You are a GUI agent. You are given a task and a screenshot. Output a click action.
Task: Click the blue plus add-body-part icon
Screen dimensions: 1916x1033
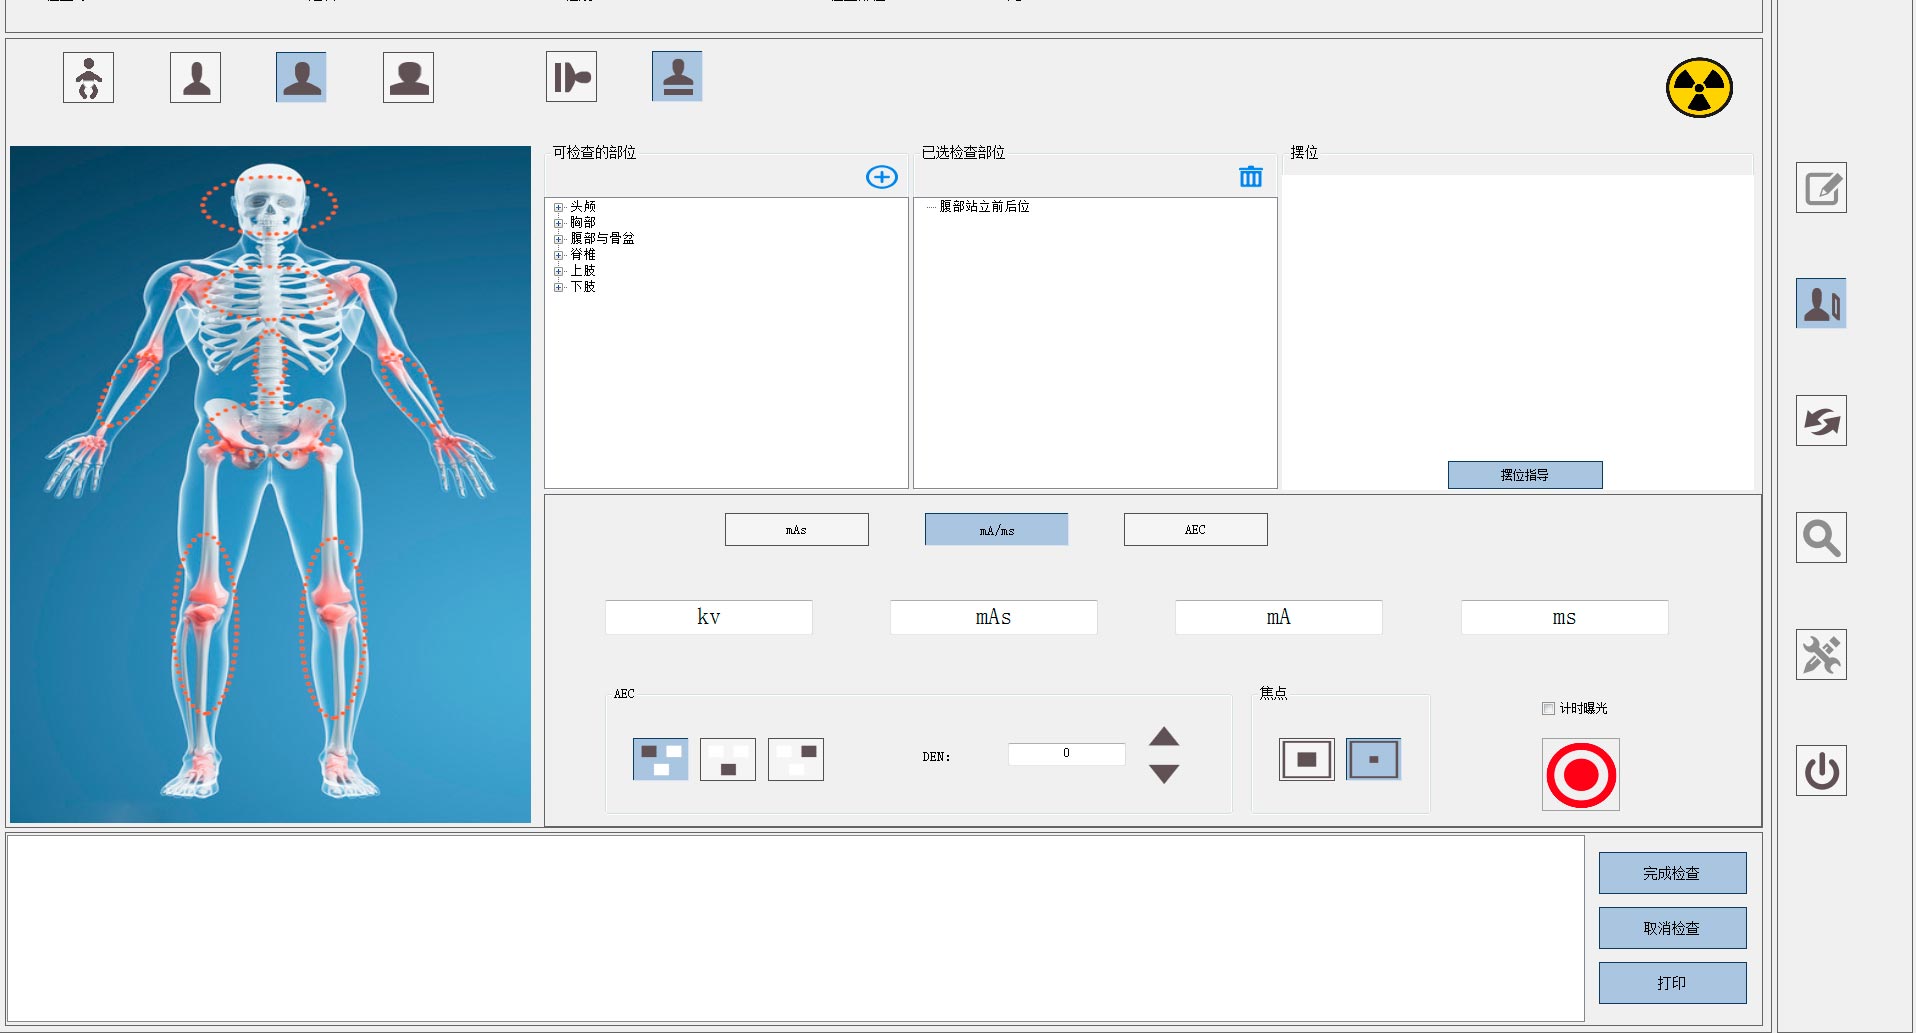881,177
